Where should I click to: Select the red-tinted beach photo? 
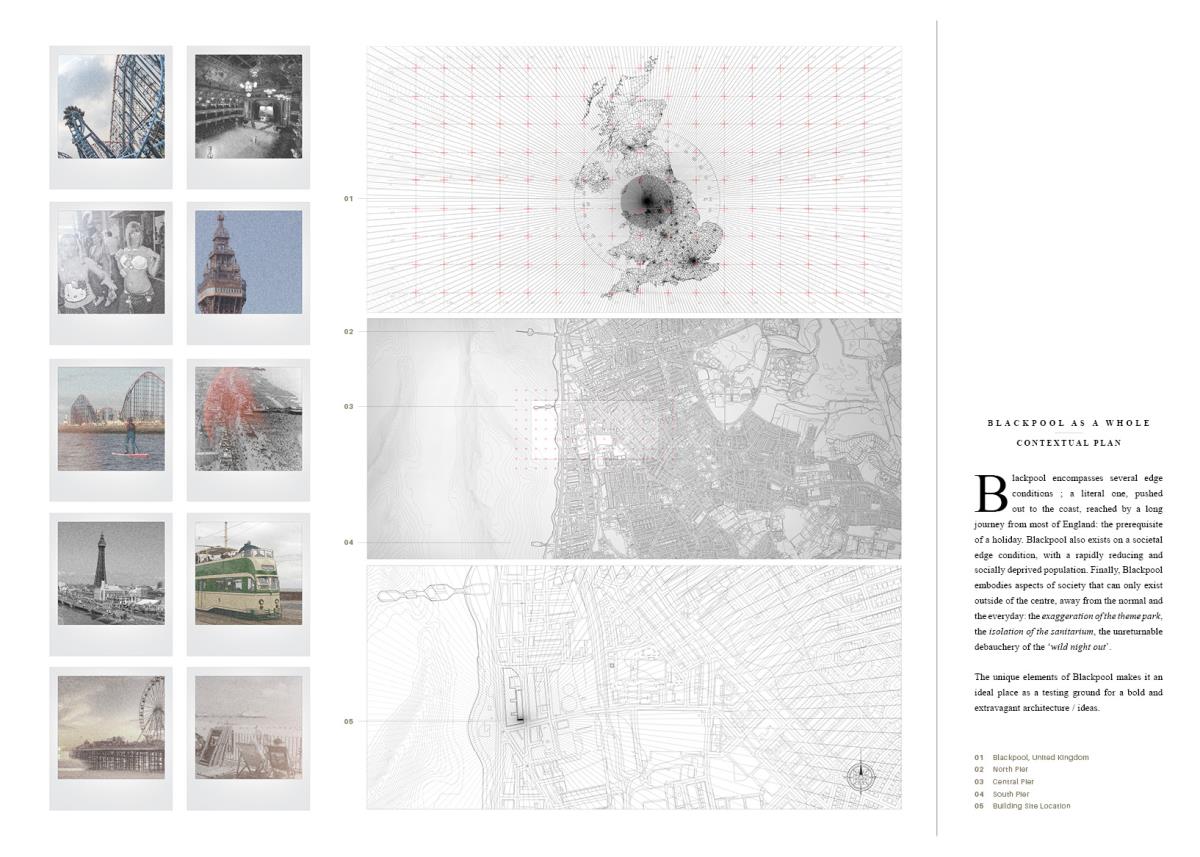tap(248, 418)
